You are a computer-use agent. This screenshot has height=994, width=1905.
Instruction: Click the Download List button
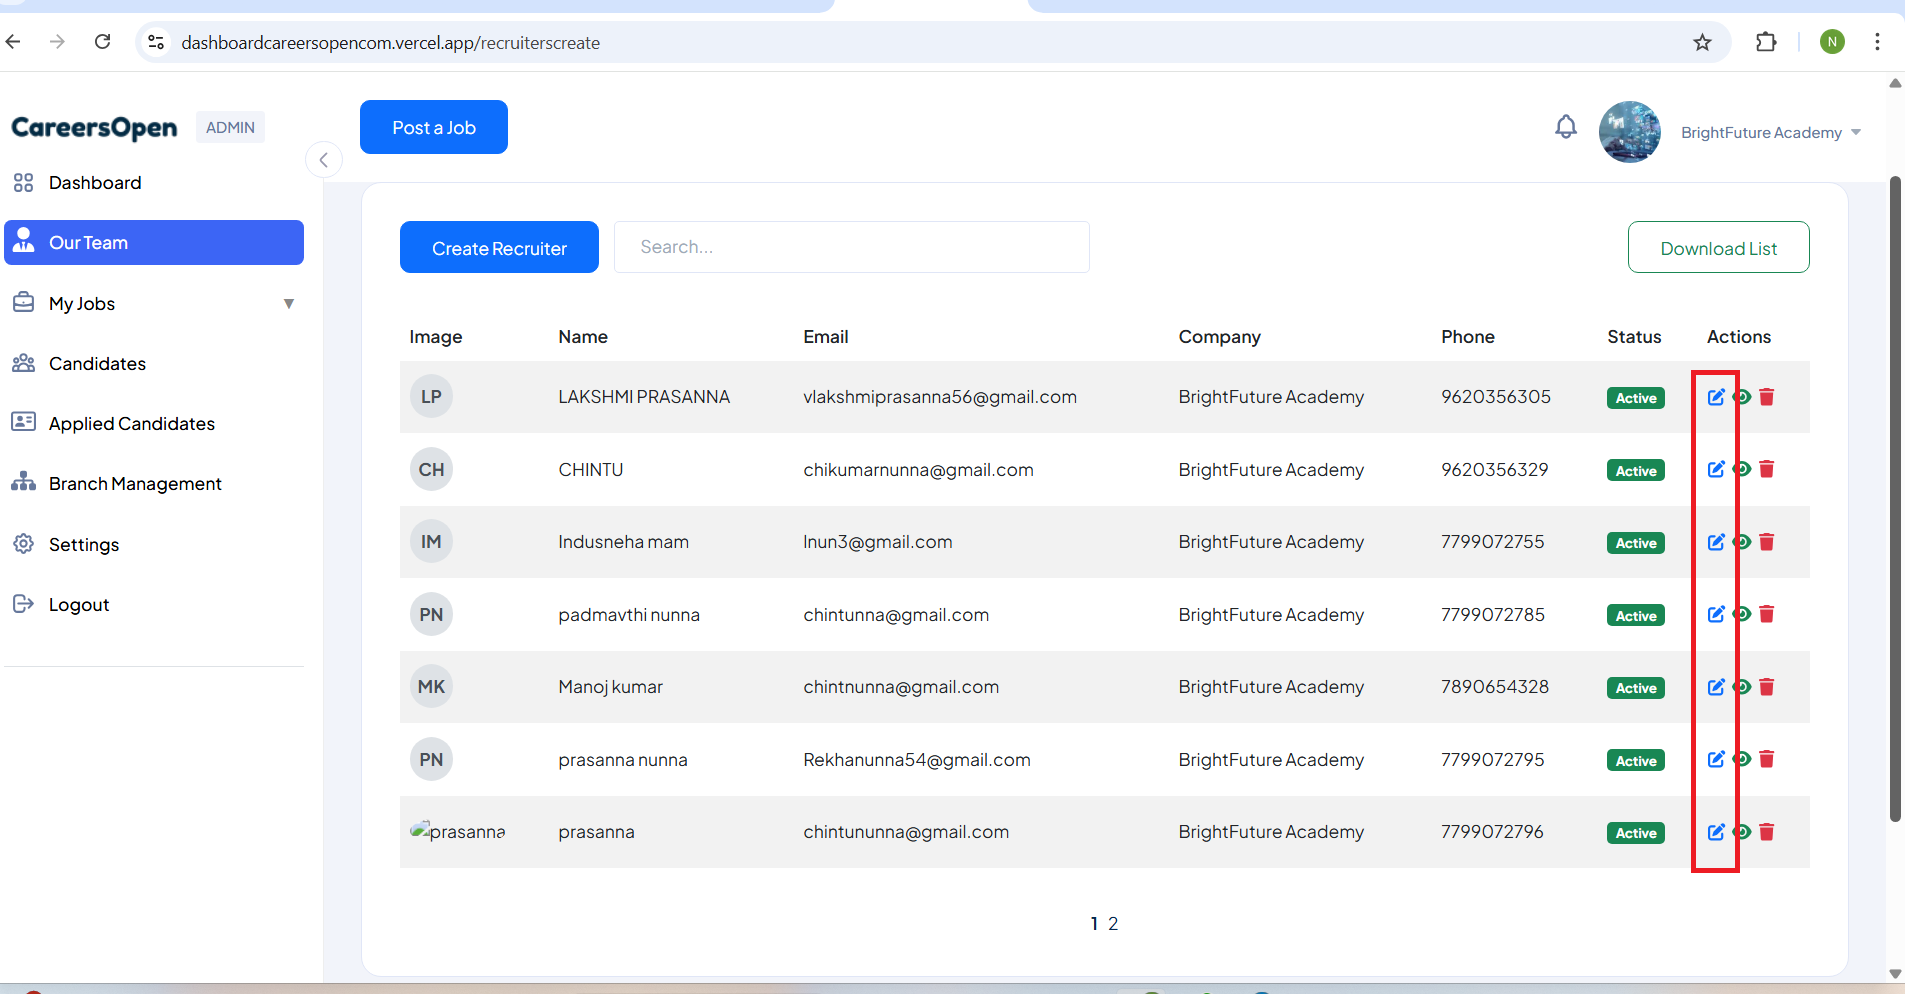tap(1717, 248)
